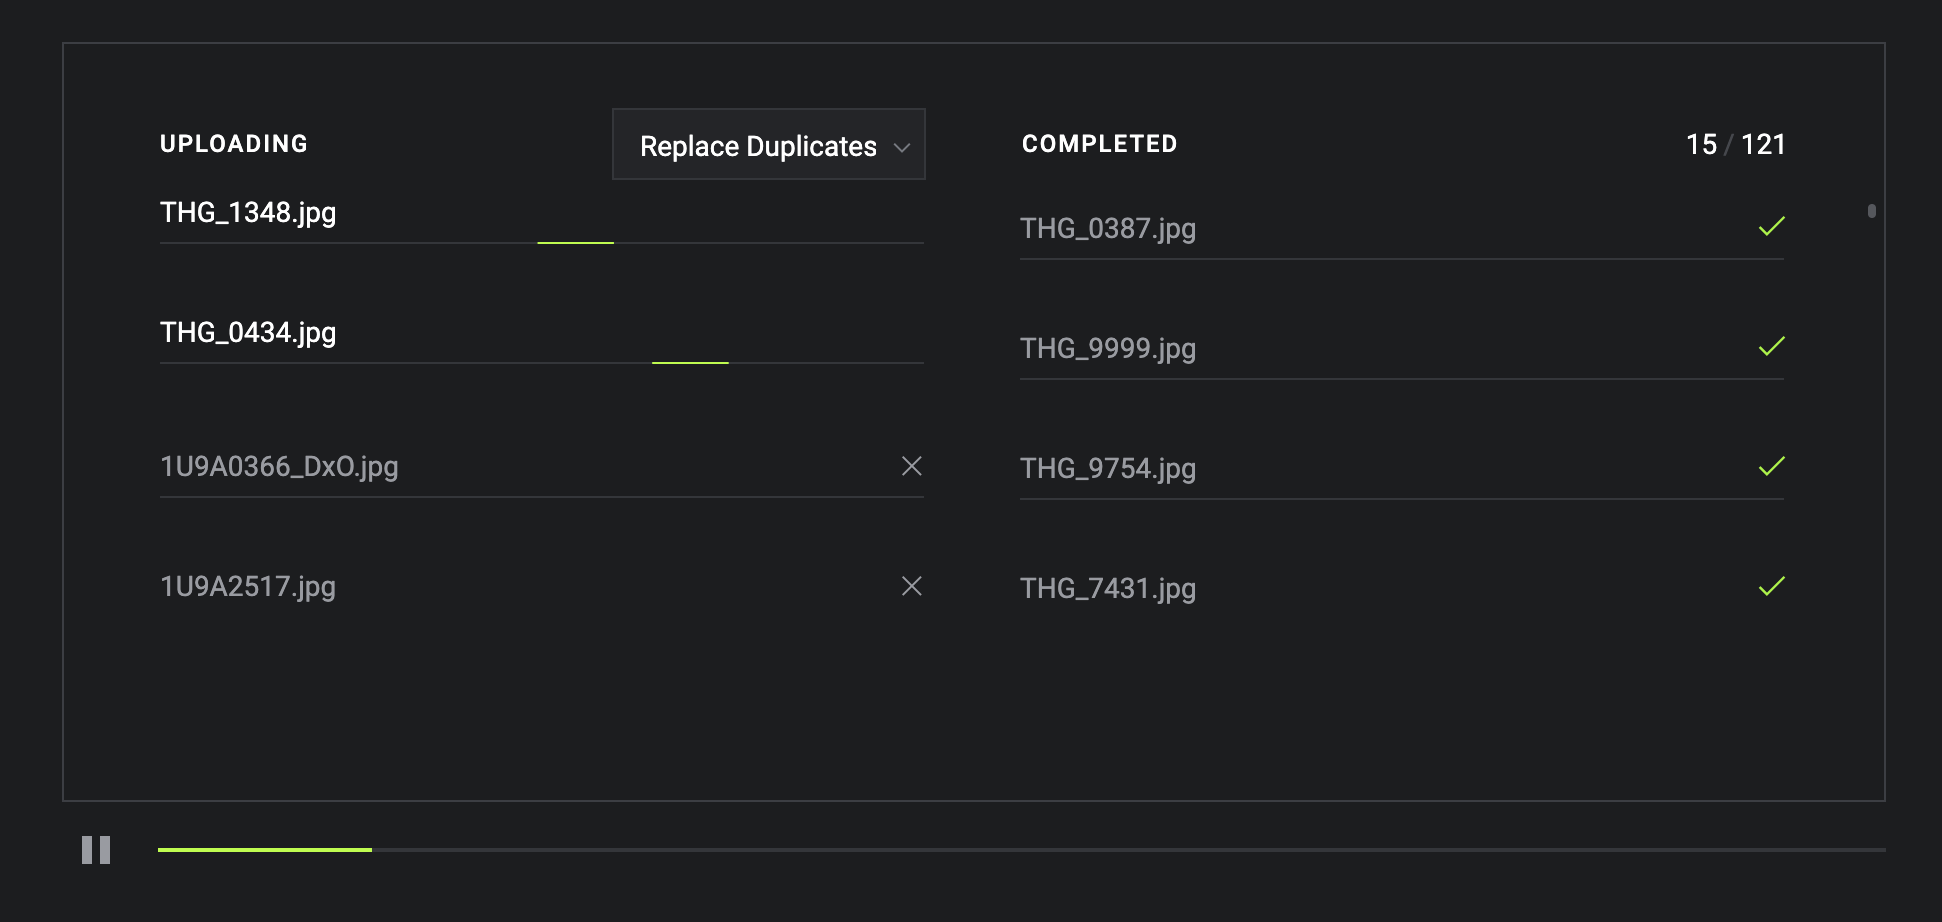Click the 15 / 121 completed counter
Viewport: 1942px width, 922px height.
(1736, 145)
